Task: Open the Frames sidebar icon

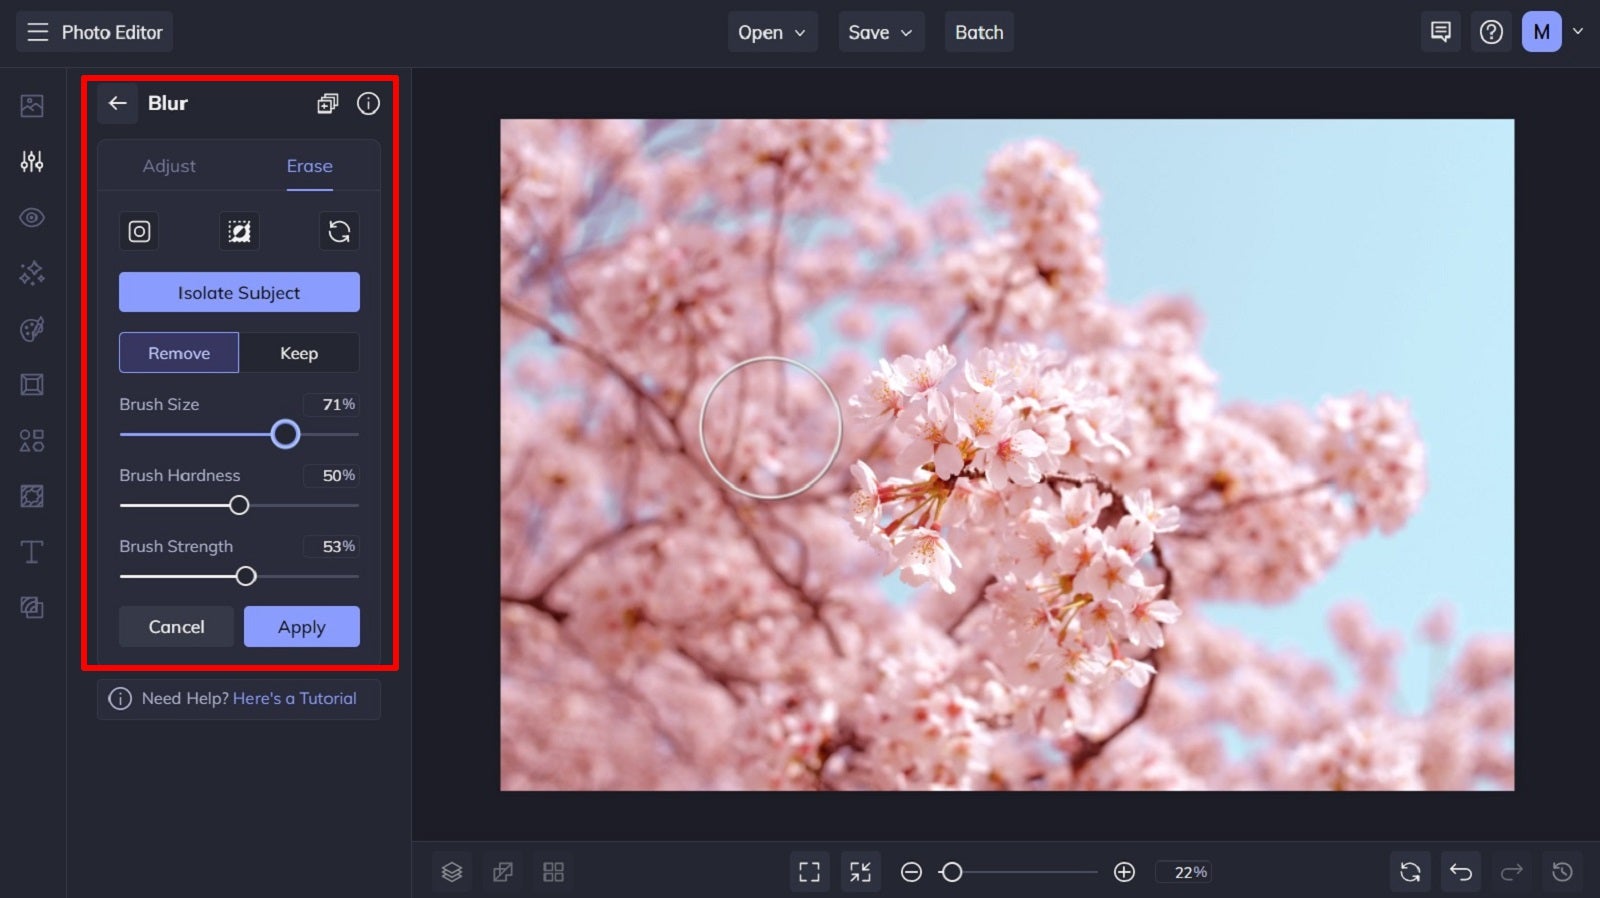Action: click(32, 385)
